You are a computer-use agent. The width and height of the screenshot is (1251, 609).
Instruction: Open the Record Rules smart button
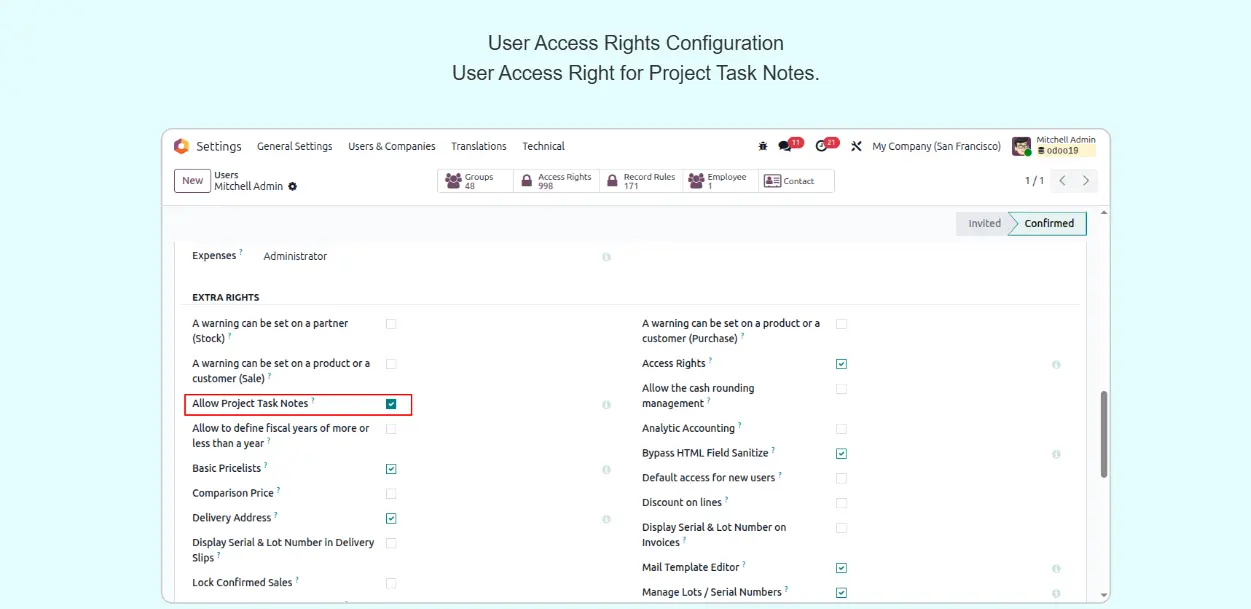tap(641, 181)
